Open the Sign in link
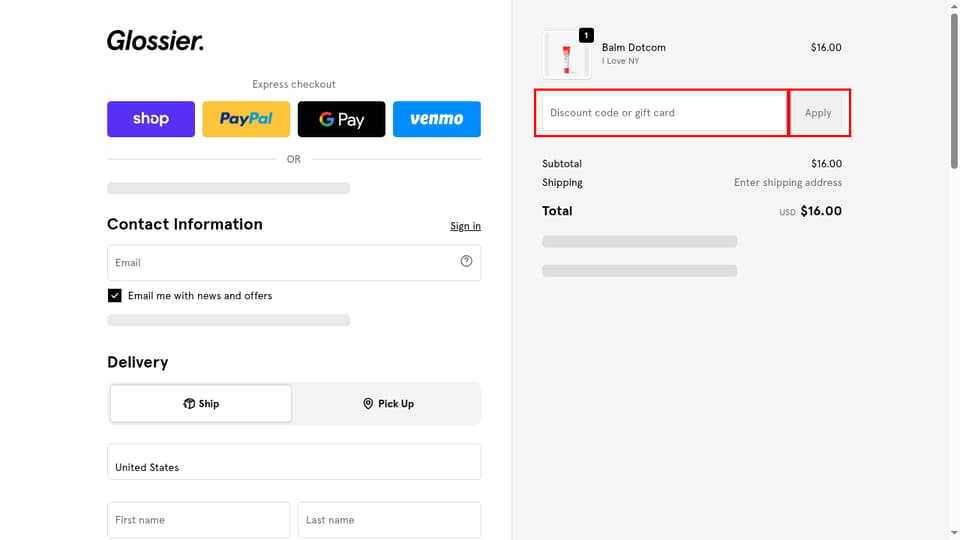 tap(465, 226)
